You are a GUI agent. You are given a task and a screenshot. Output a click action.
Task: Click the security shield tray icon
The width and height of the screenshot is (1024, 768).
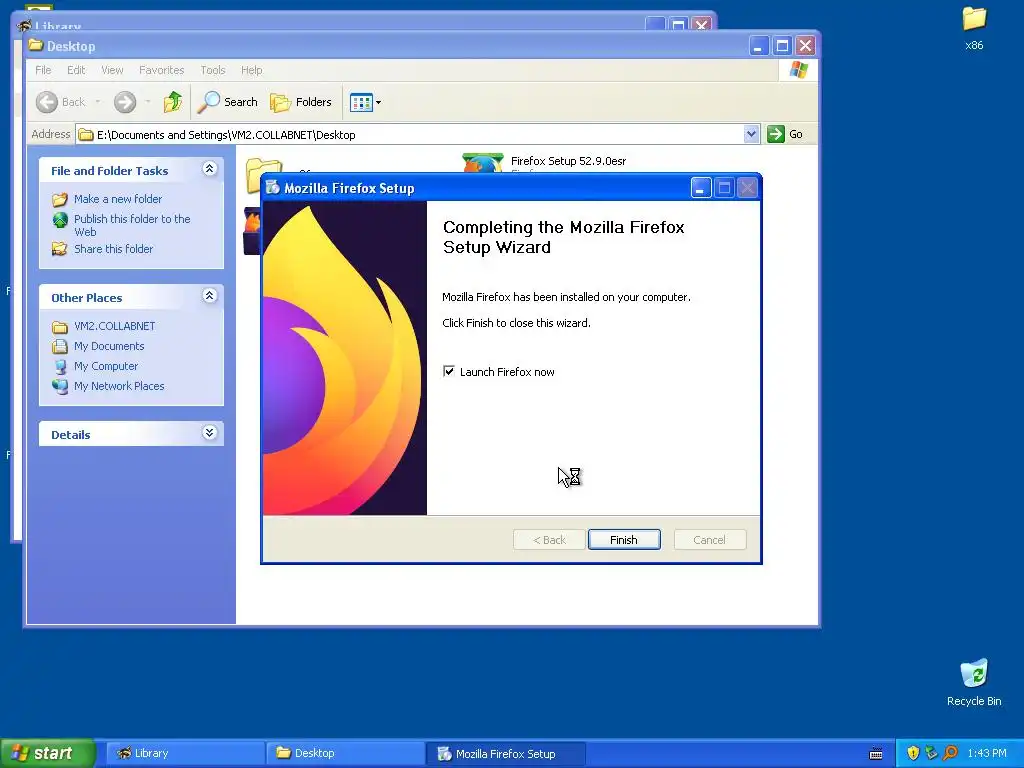pyautogui.click(x=913, y=753)
